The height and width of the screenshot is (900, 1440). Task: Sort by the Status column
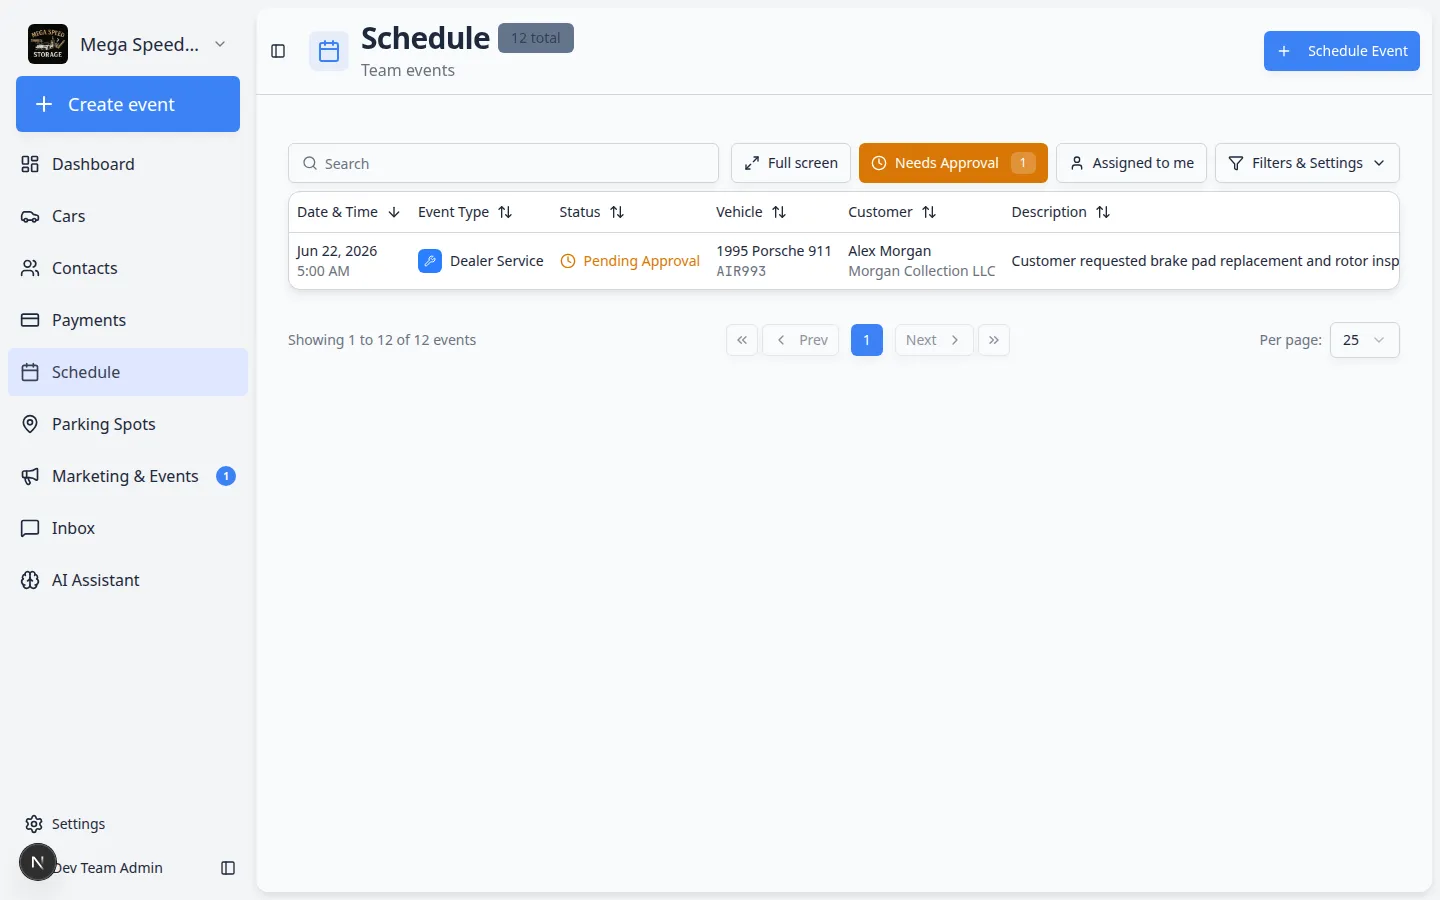coord(591,212)
